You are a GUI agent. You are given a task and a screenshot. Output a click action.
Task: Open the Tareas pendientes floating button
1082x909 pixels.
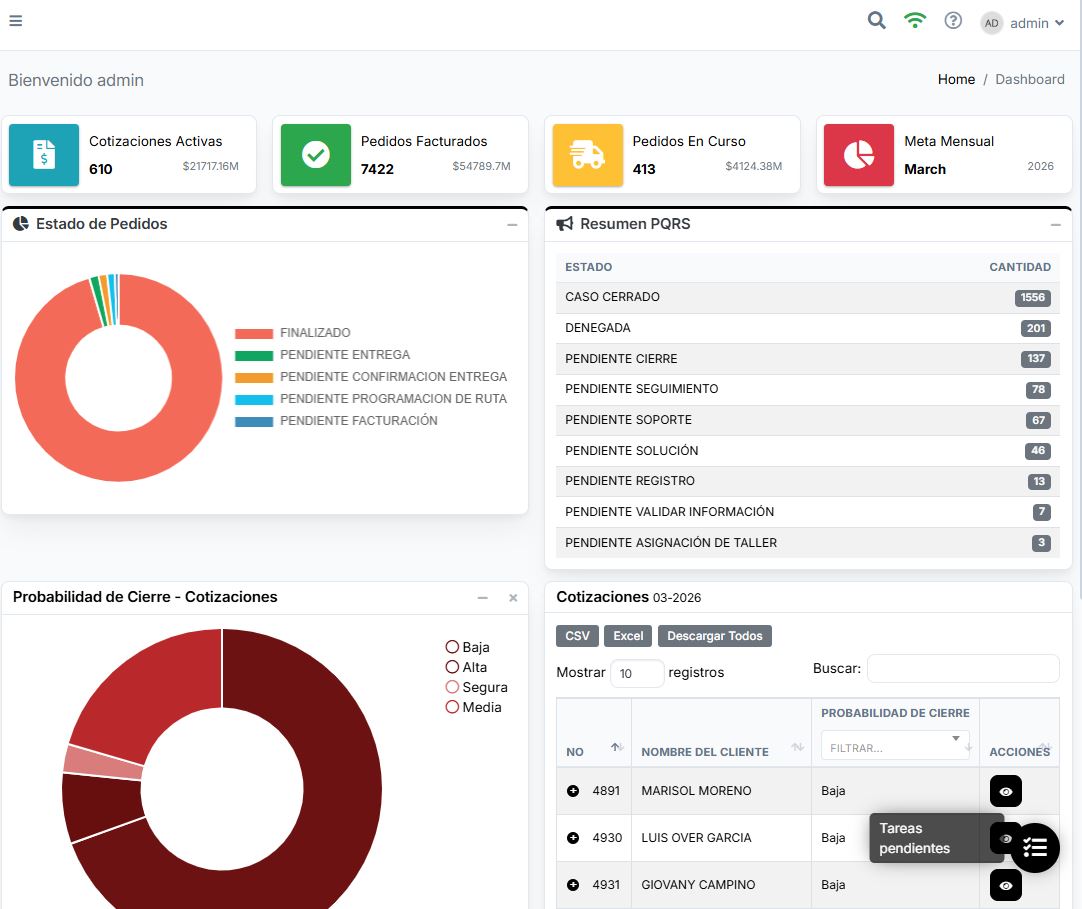[1035, 847]
